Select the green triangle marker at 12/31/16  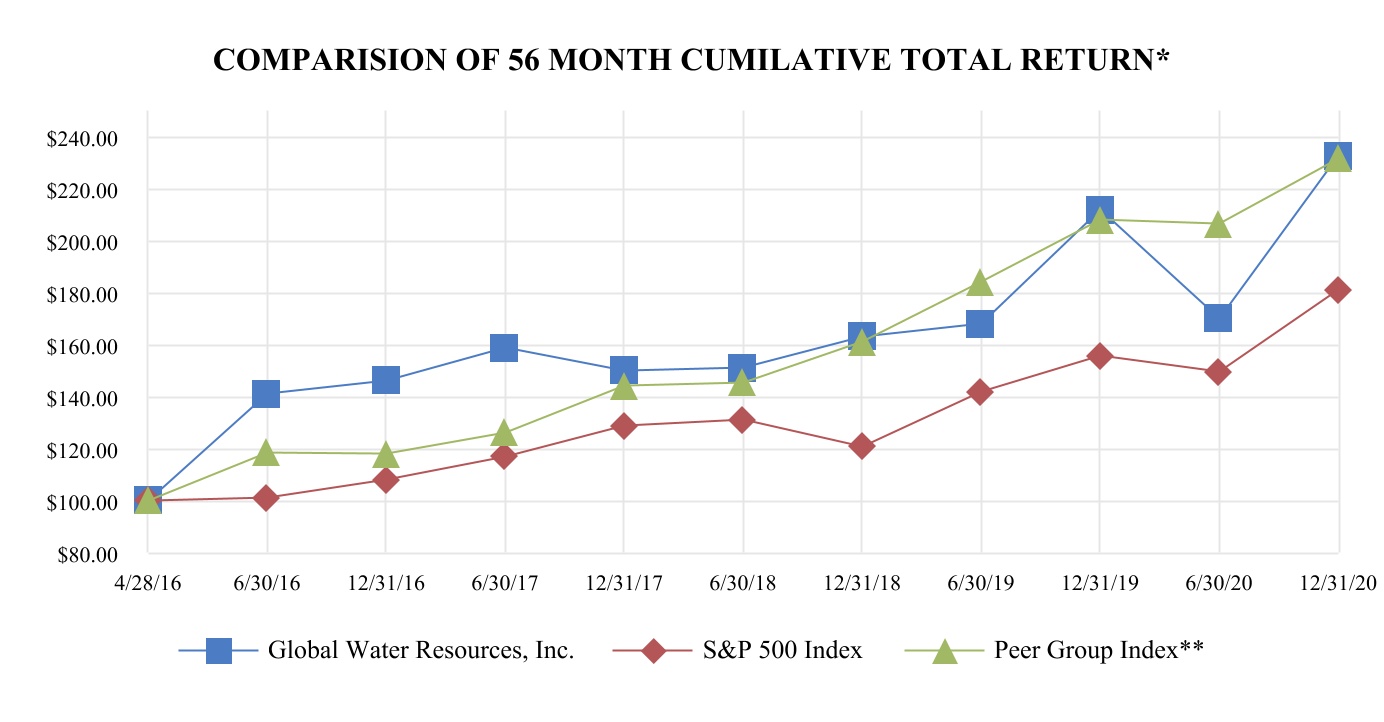(385, 455)
